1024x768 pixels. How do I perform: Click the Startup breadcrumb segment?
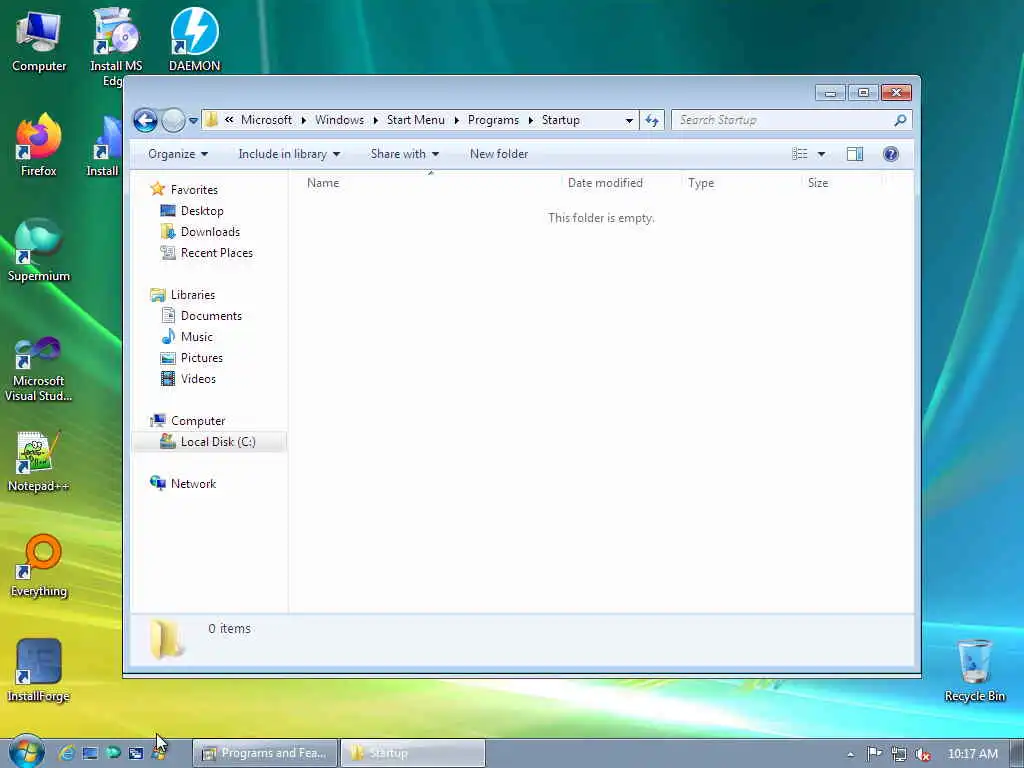(560, 120)
